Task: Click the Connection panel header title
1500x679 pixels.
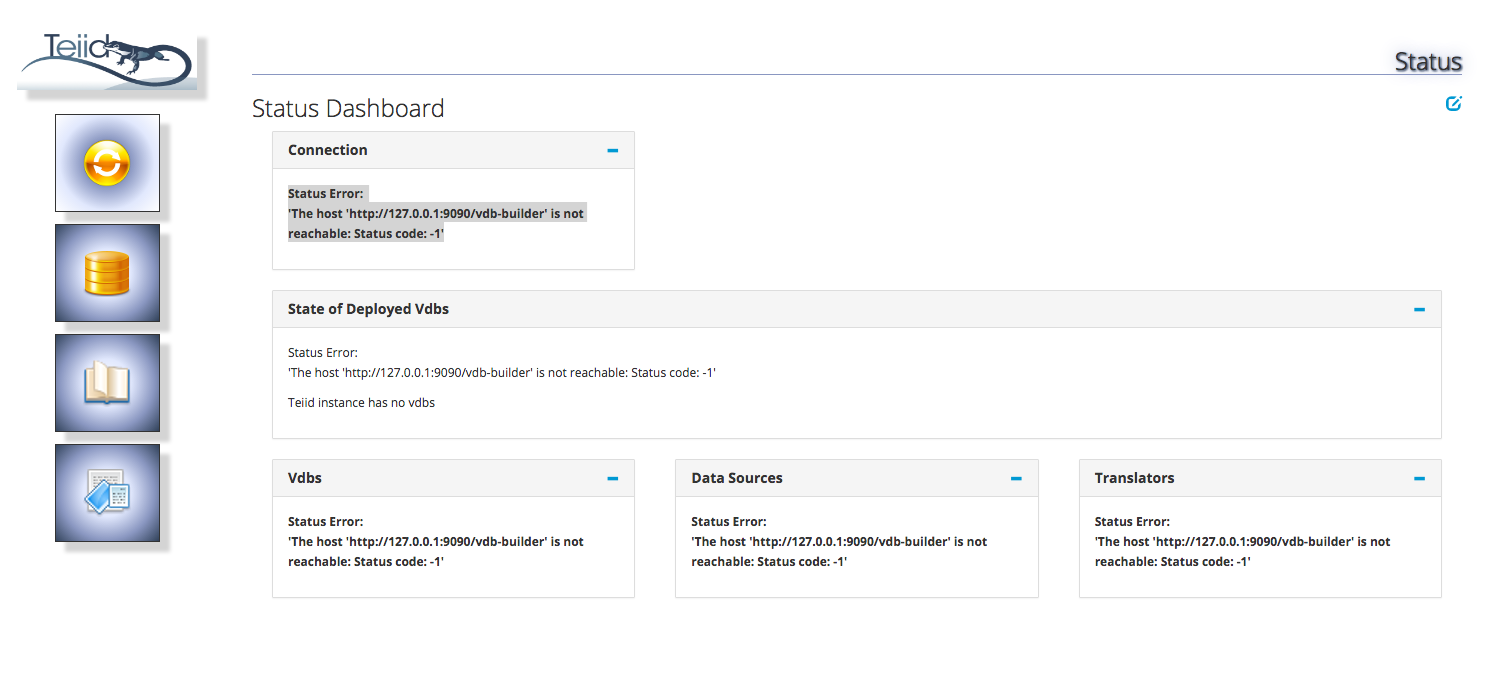Action: (x=328, y=150)
